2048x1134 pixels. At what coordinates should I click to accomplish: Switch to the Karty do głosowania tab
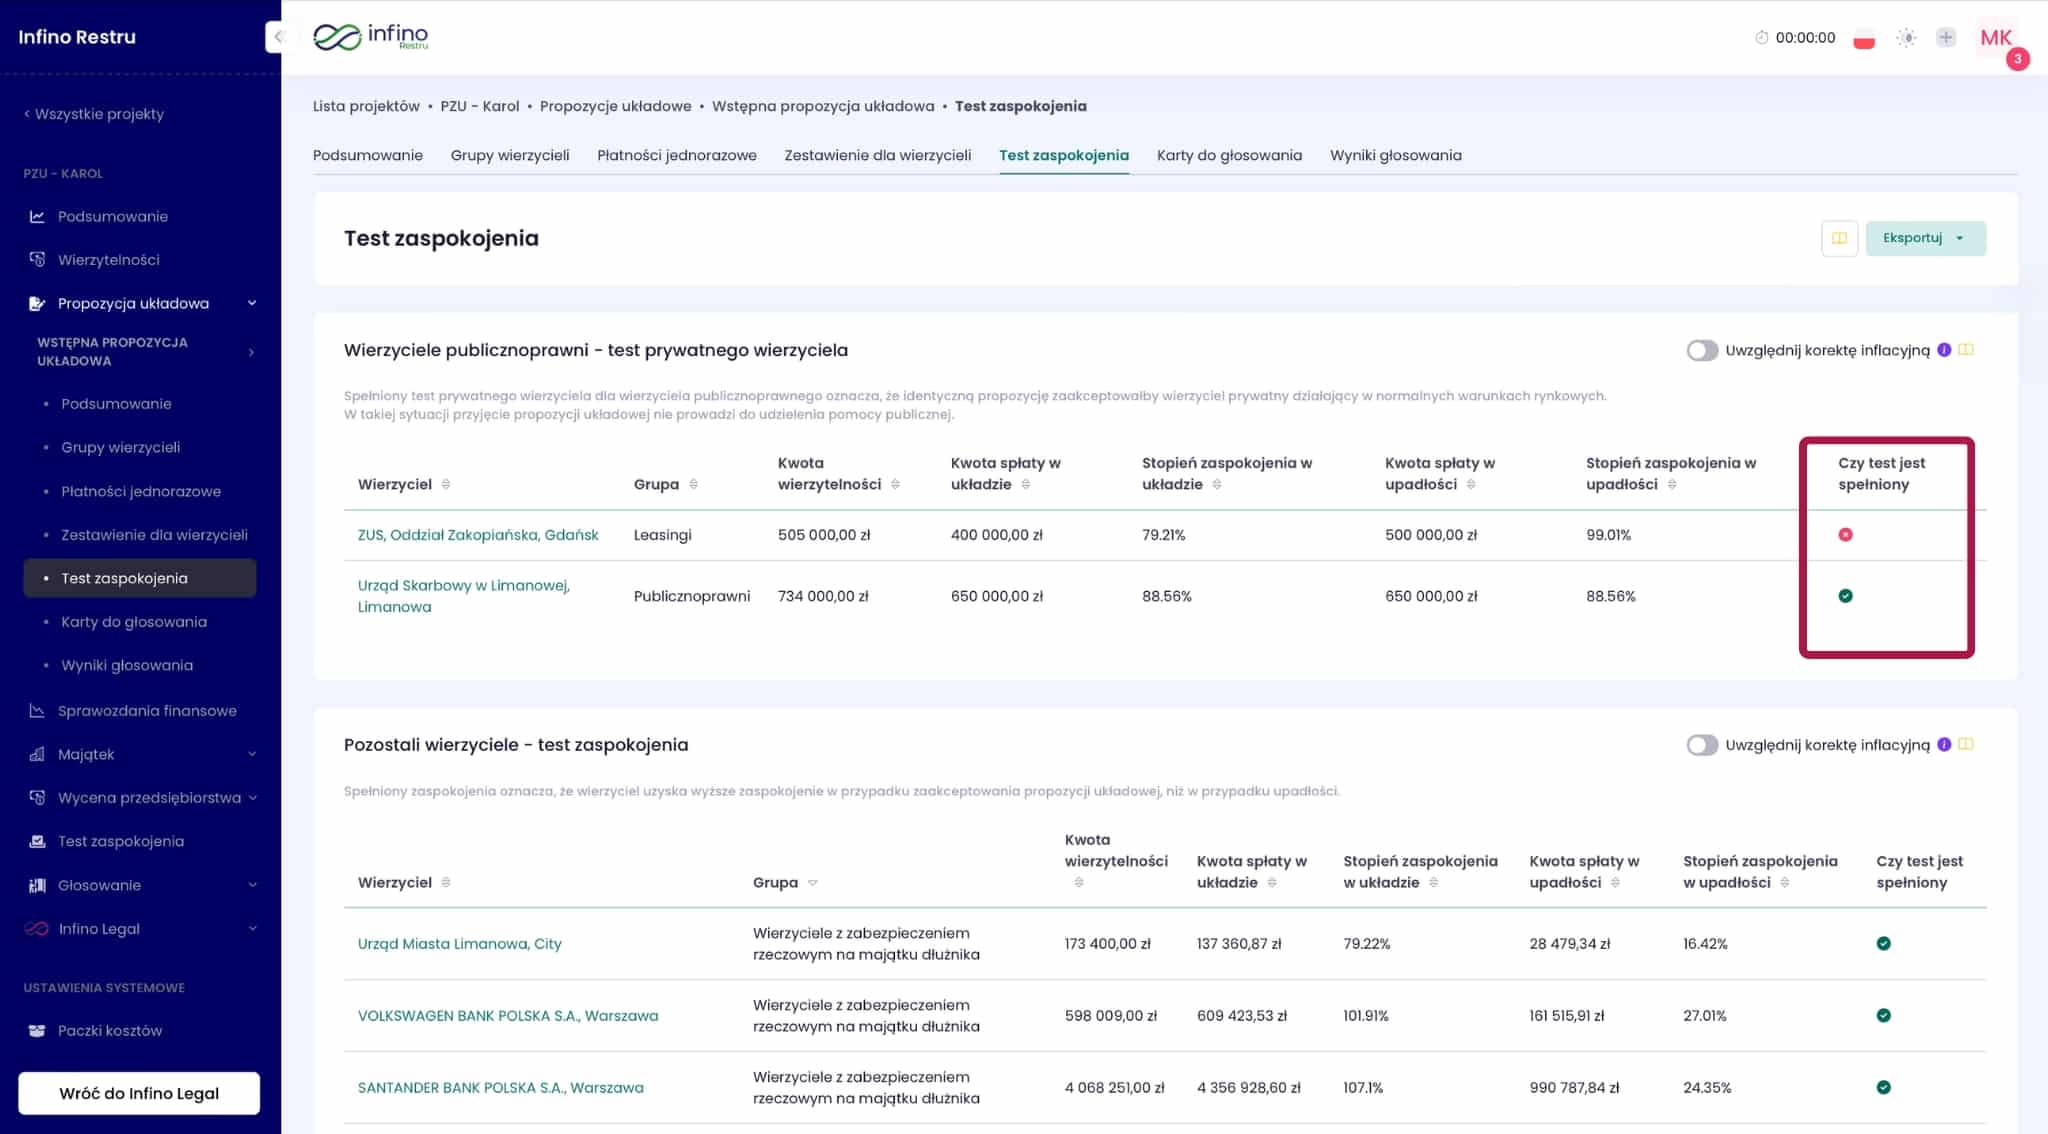1229,155
